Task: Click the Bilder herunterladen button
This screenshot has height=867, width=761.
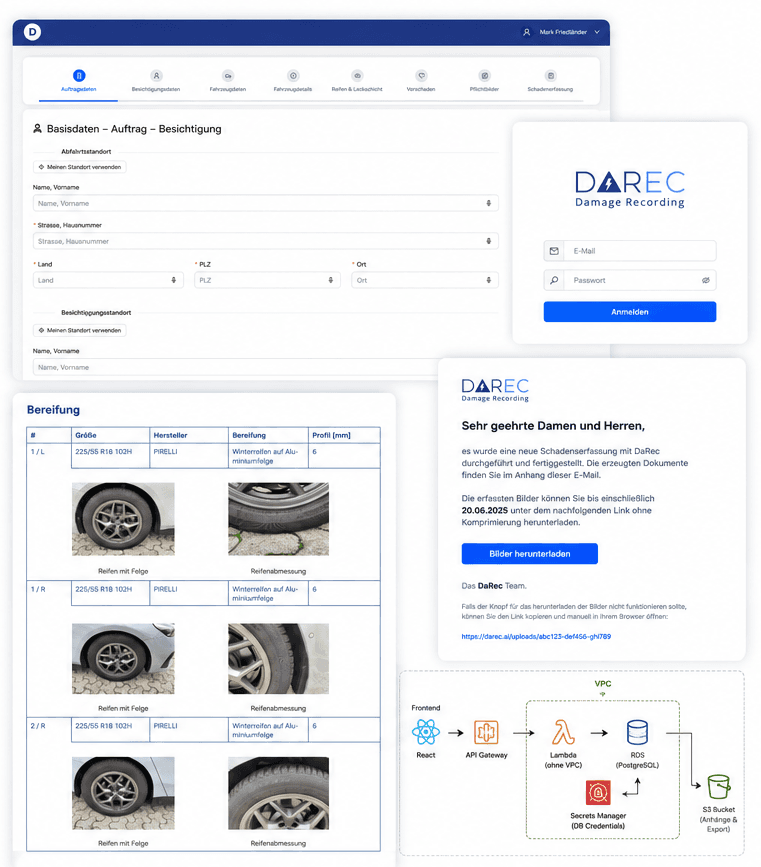Action: pyautogui.click(x=529, y=553)
